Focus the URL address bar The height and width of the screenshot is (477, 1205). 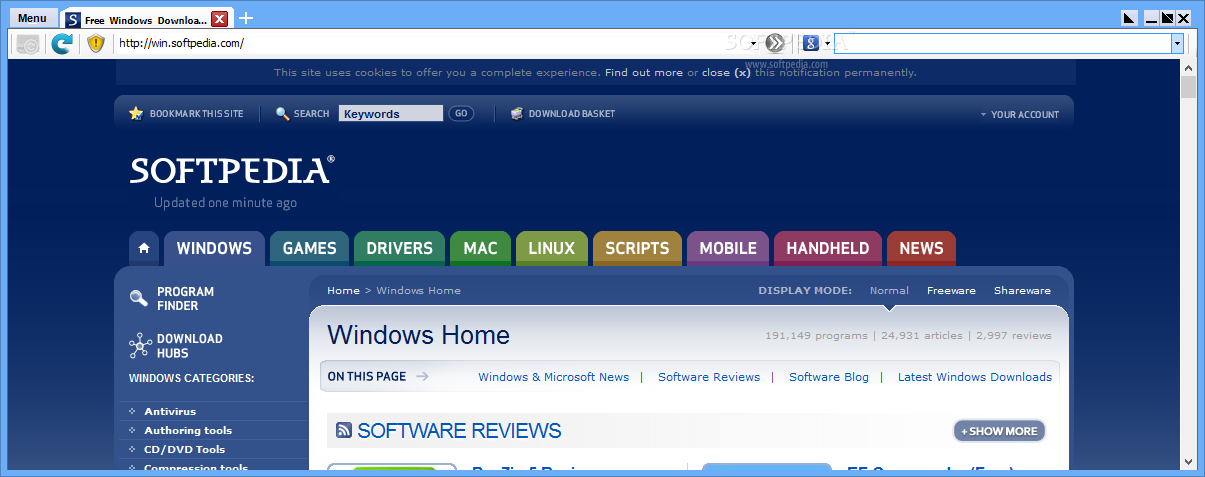(x=430, y=43)
